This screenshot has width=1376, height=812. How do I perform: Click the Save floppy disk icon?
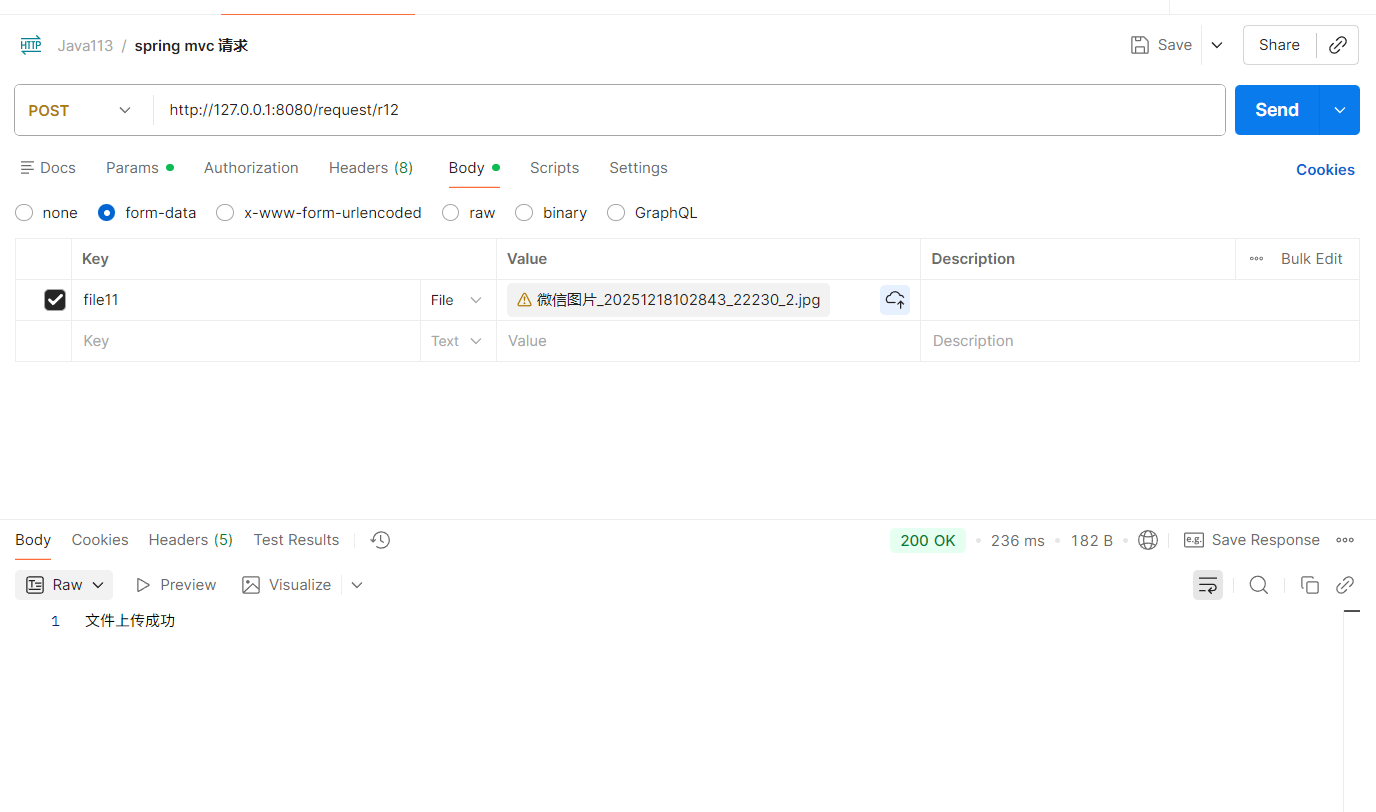coord(1139,45)
